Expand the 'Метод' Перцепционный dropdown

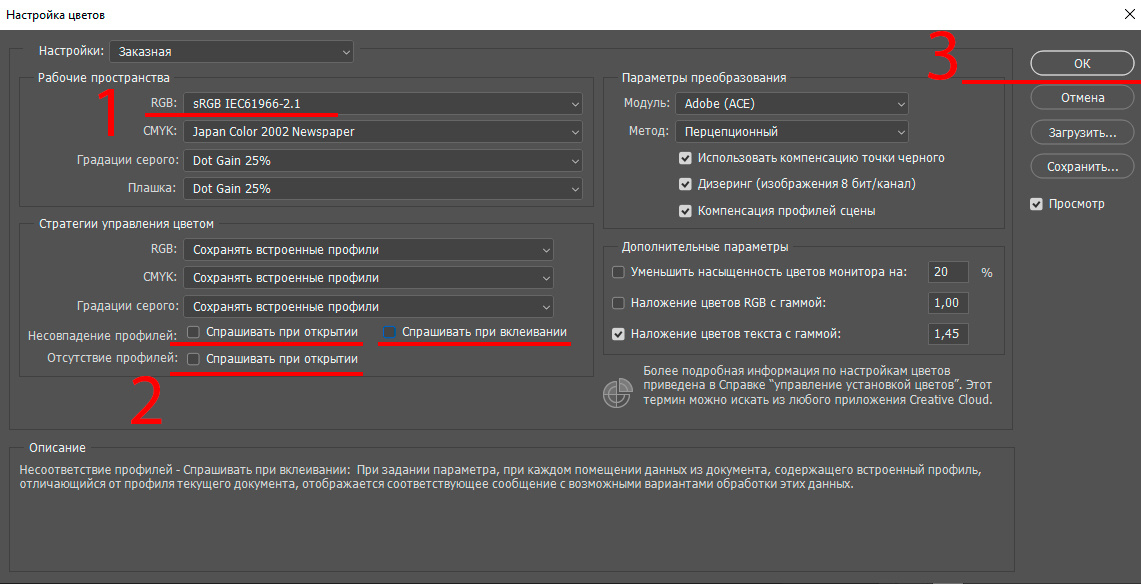[791, 131]
